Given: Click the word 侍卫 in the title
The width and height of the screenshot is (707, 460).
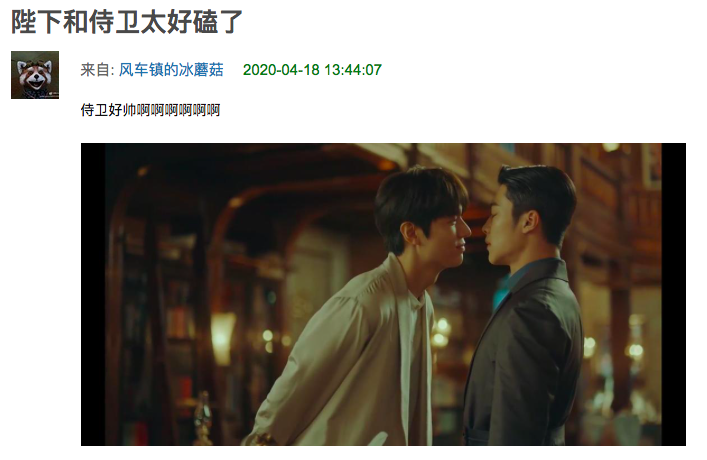Looking at the screenshot, I should tap(114, 21).
